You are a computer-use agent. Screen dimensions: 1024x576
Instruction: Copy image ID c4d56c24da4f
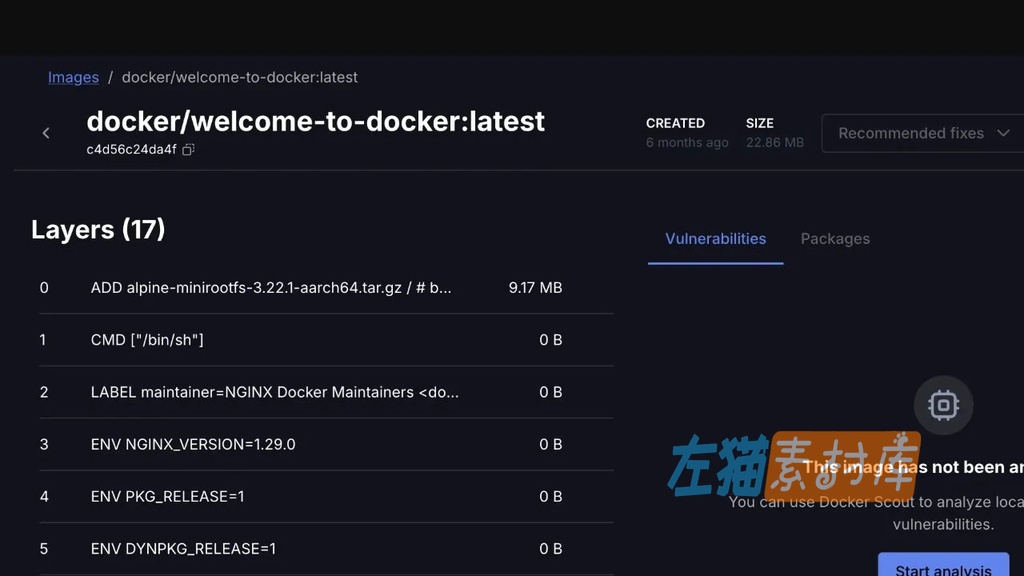coord(189,150)
